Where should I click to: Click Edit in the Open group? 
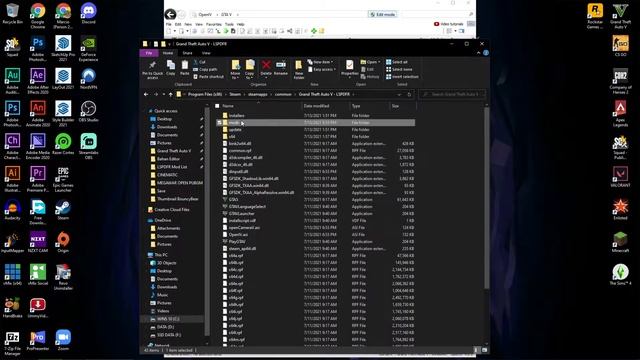(x=367, y=69)
